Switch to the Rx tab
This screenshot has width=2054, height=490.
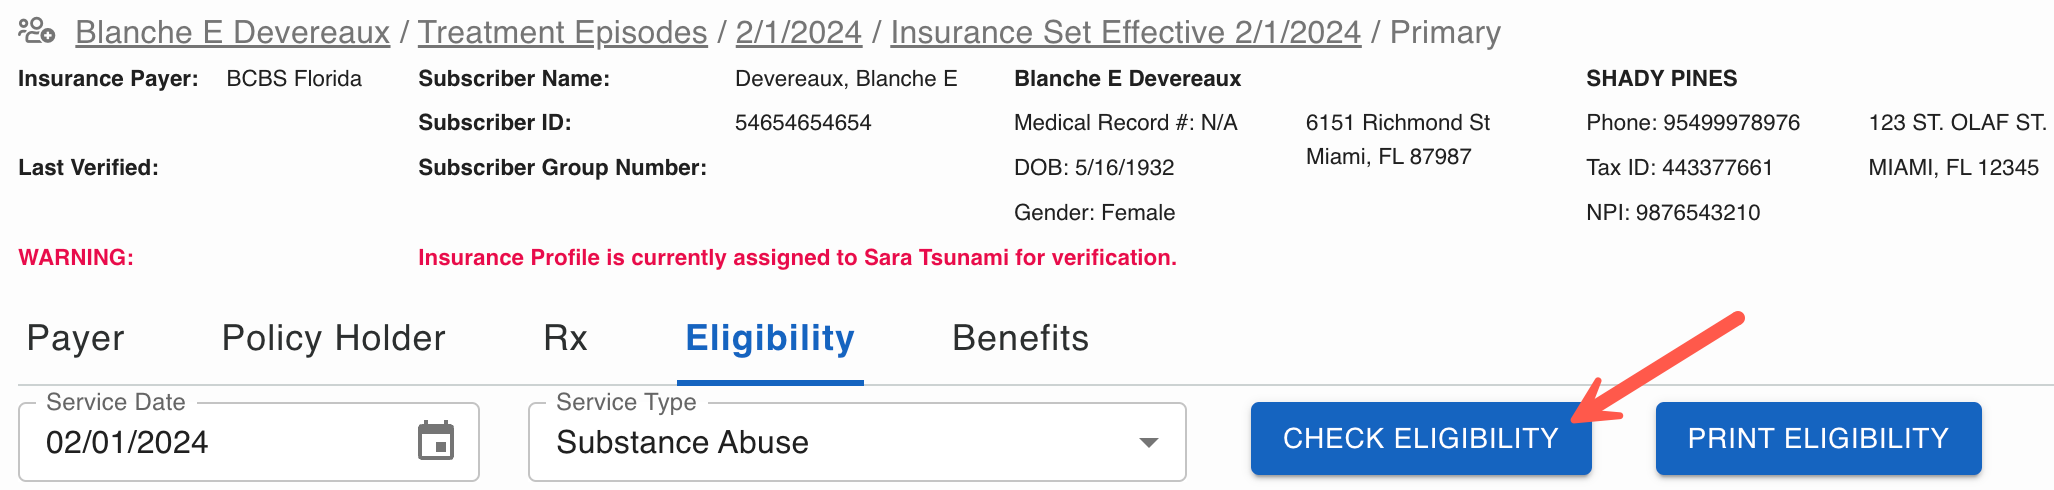[x=565, y=338]
